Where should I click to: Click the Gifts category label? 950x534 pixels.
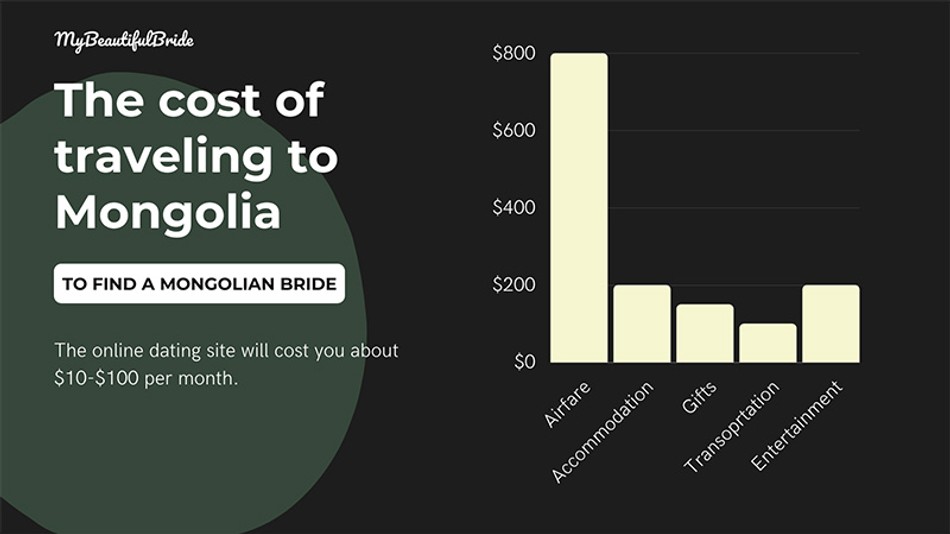click(x=699, y=397)
